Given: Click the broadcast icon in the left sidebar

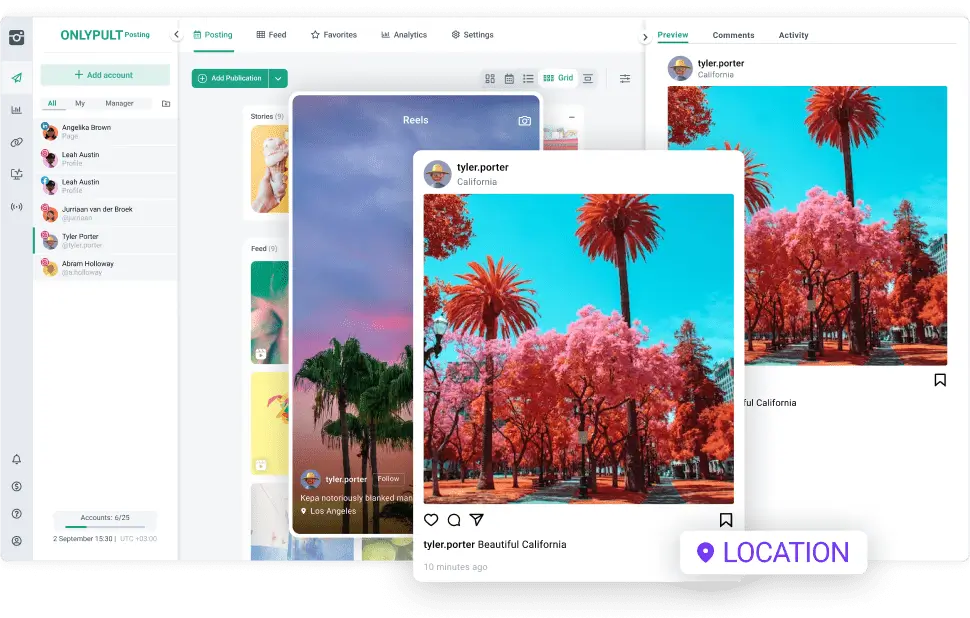Looking at the screenshot, I should point(15,207).
